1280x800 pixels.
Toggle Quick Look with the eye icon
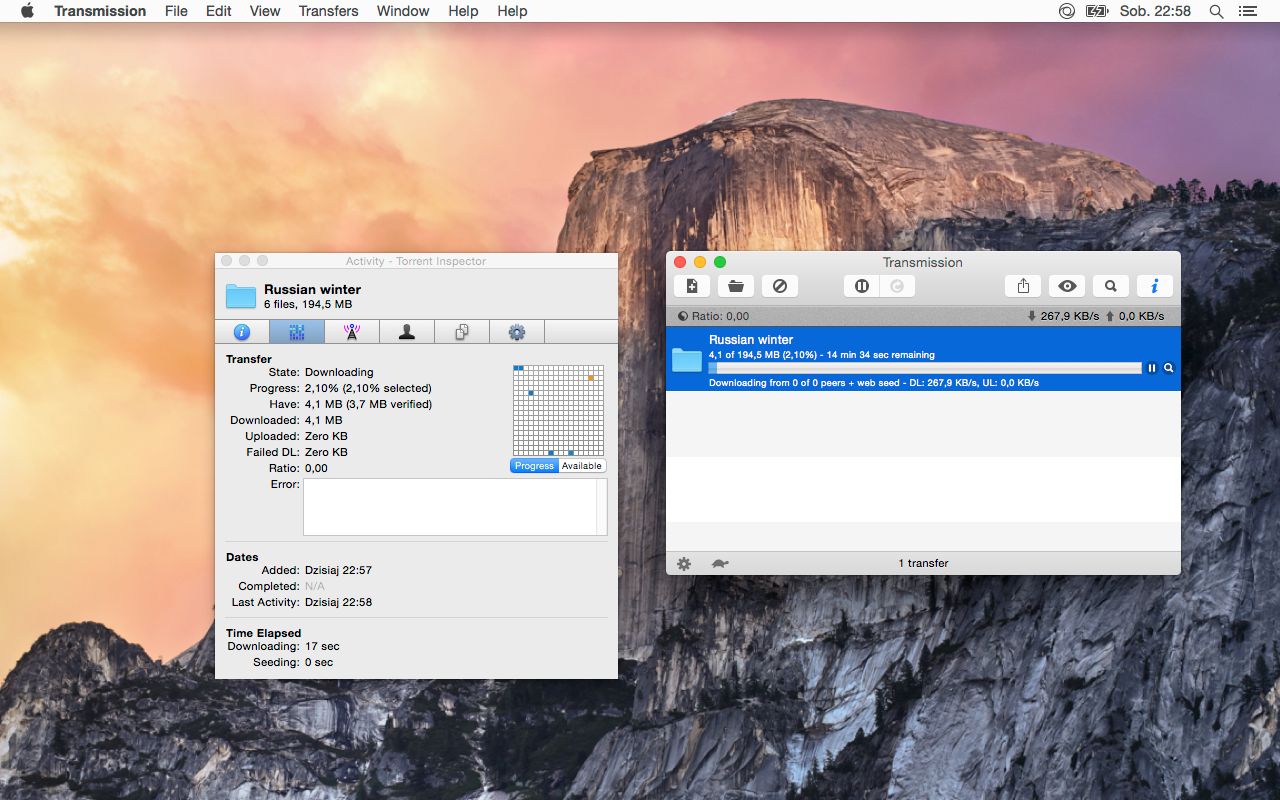click(1067, 286)
